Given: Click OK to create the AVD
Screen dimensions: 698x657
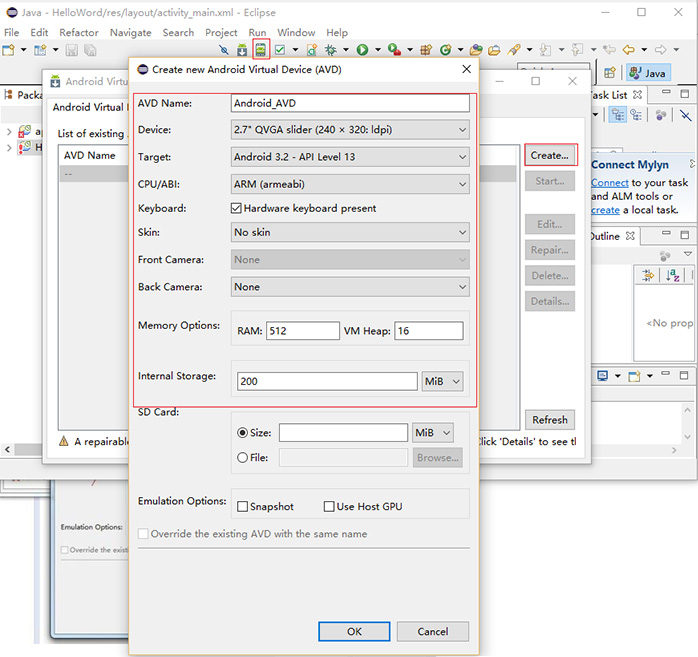Looking at the screenshot, I should (354, 631).
